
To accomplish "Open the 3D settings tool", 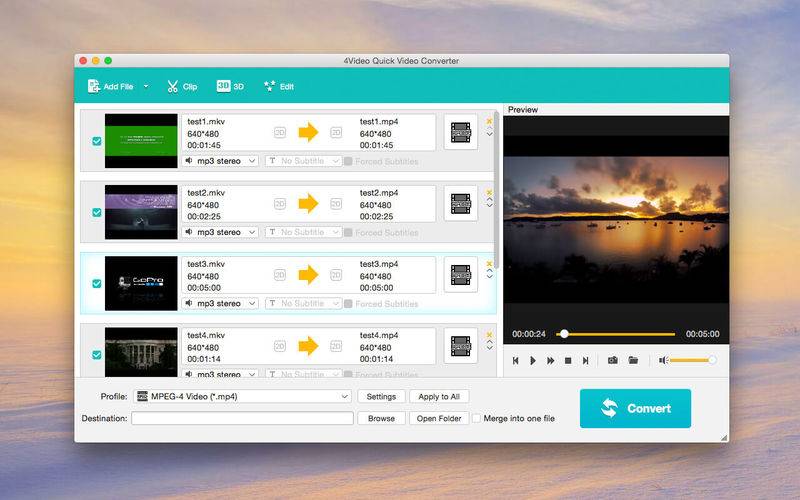I will coord(230,86).
